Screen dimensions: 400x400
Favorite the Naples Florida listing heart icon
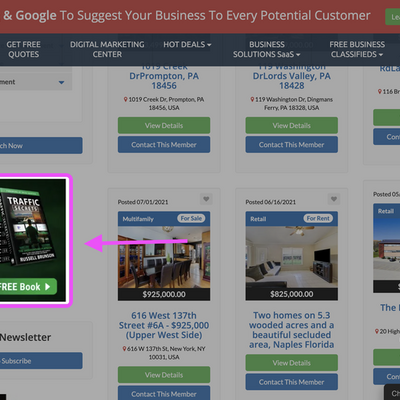pyautogui.click(x=334, y=199)
